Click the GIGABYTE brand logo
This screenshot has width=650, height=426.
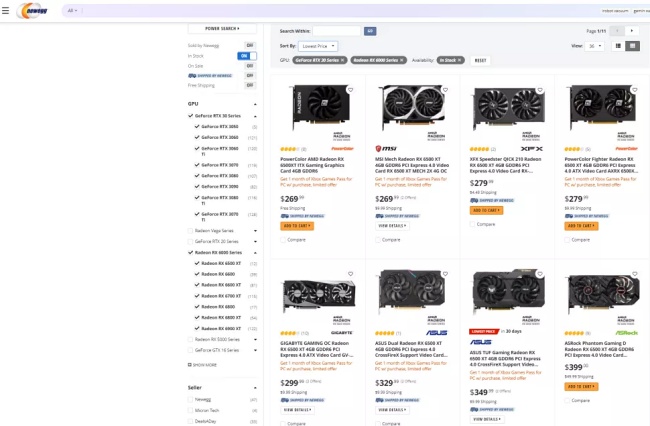click(x=342, y=333)
